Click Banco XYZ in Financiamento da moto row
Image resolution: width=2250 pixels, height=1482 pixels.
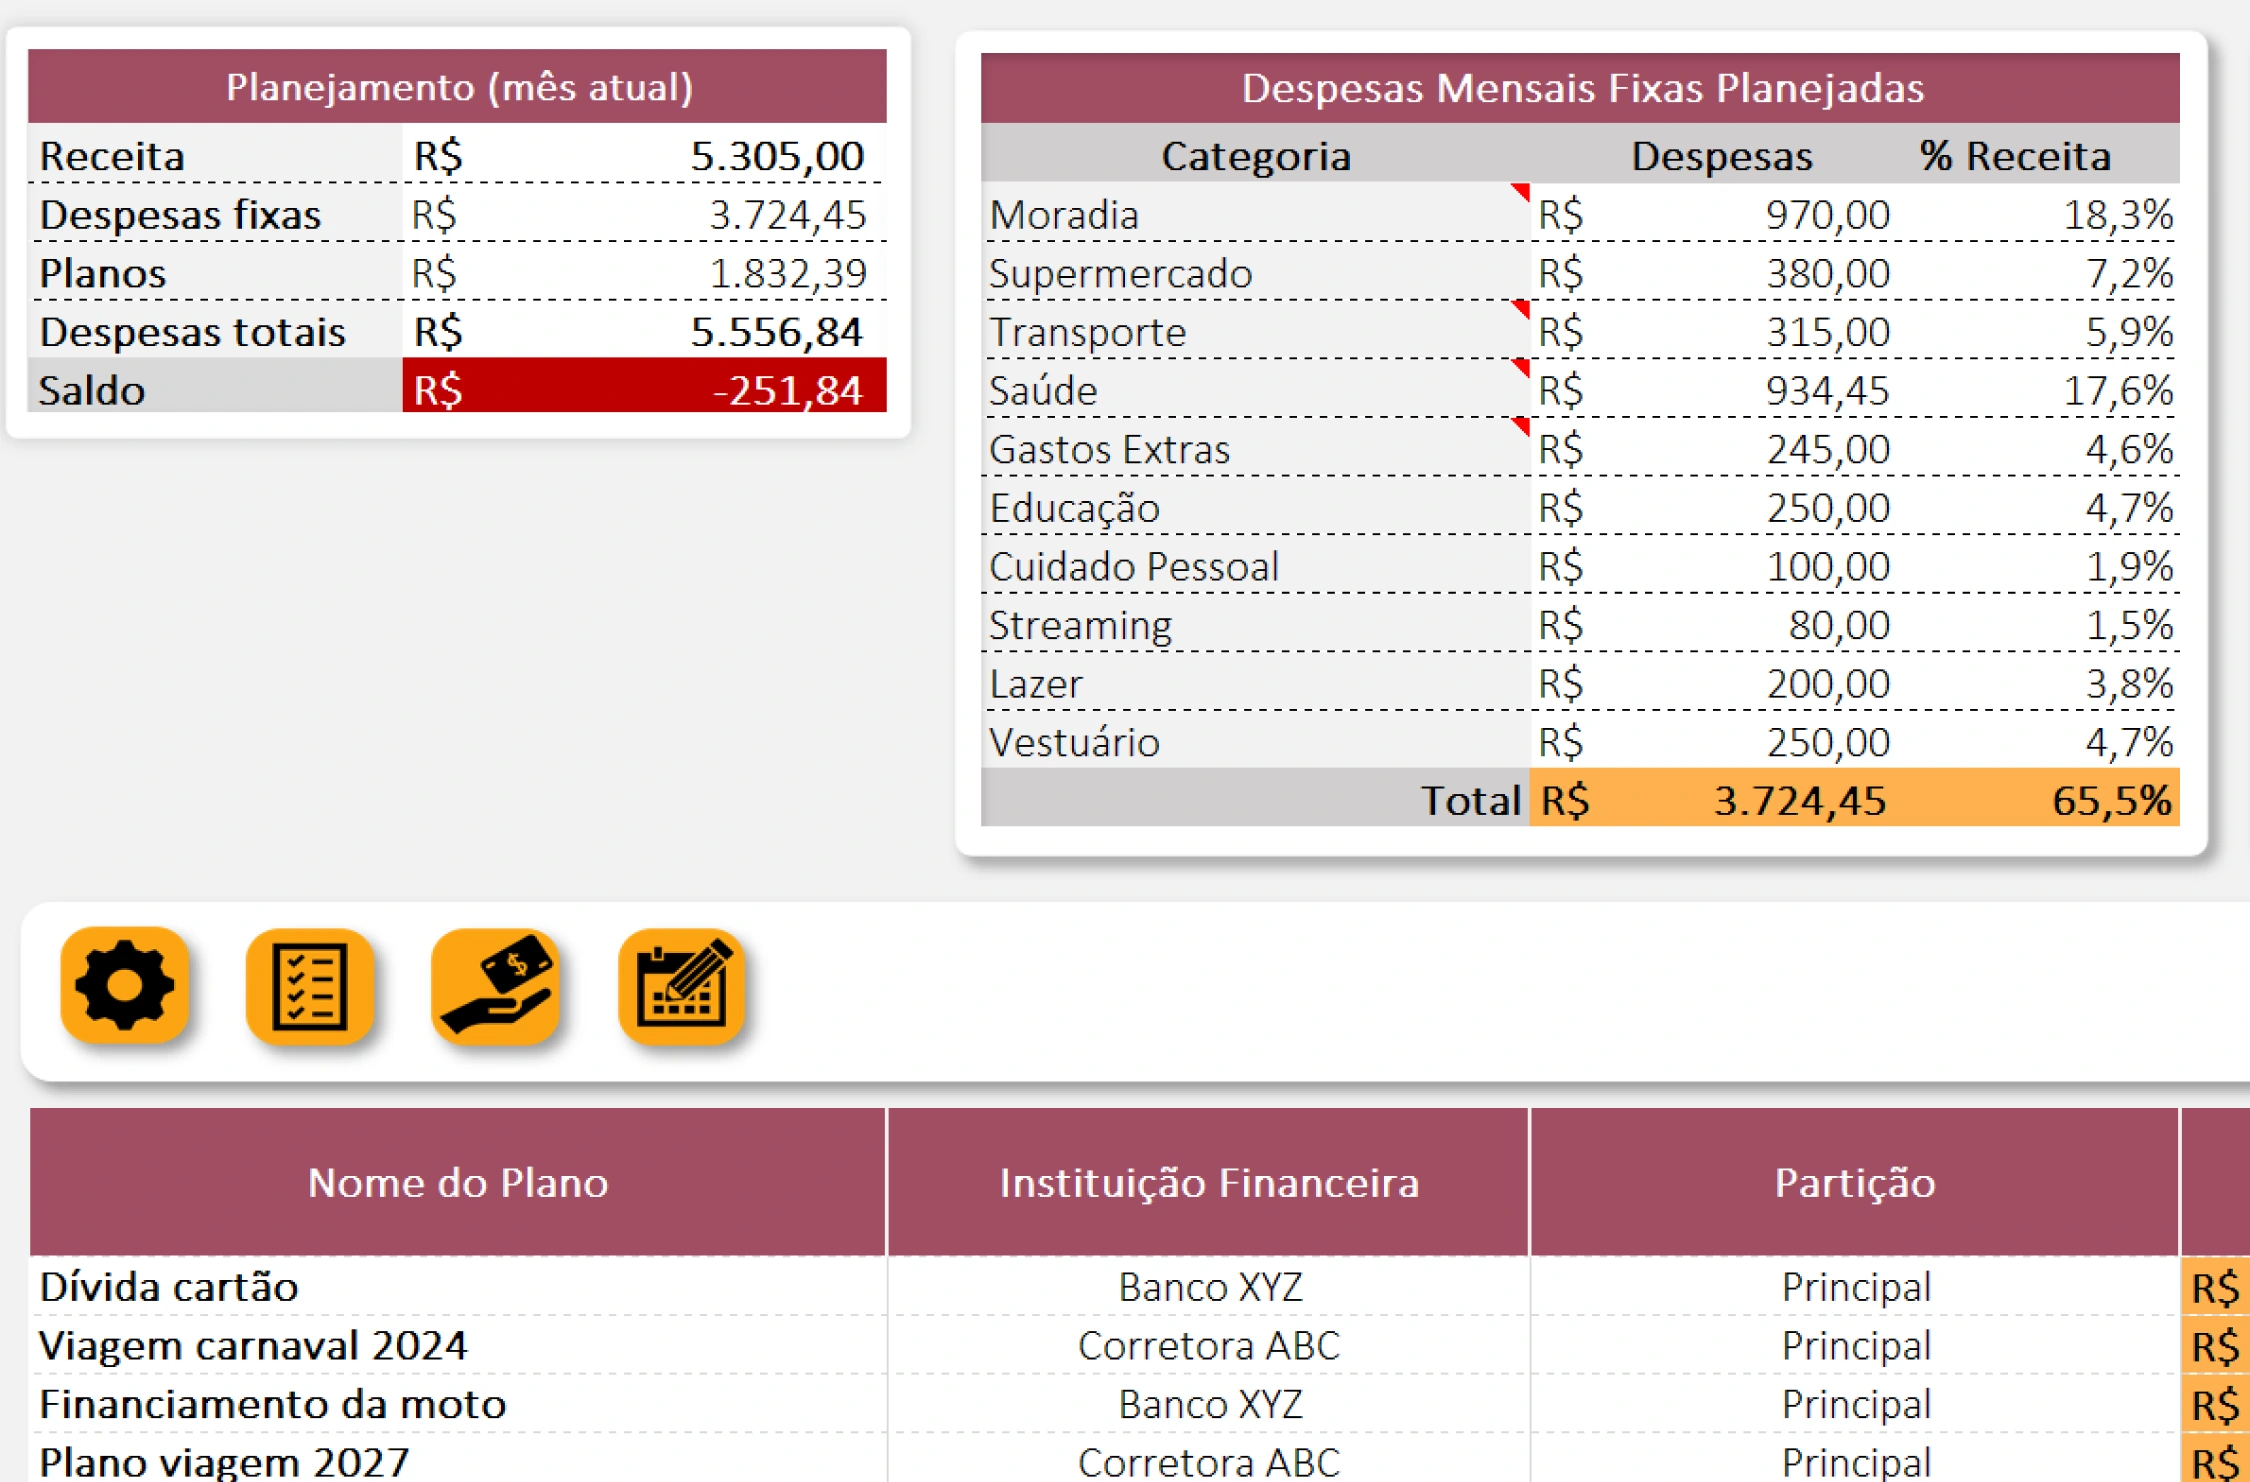[x=1210, y=1404]
